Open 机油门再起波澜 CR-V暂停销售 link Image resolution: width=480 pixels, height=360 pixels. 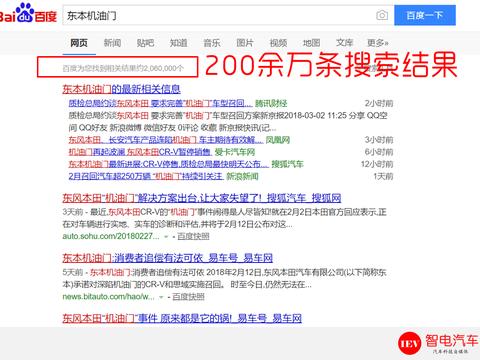(x=140, y=152)
